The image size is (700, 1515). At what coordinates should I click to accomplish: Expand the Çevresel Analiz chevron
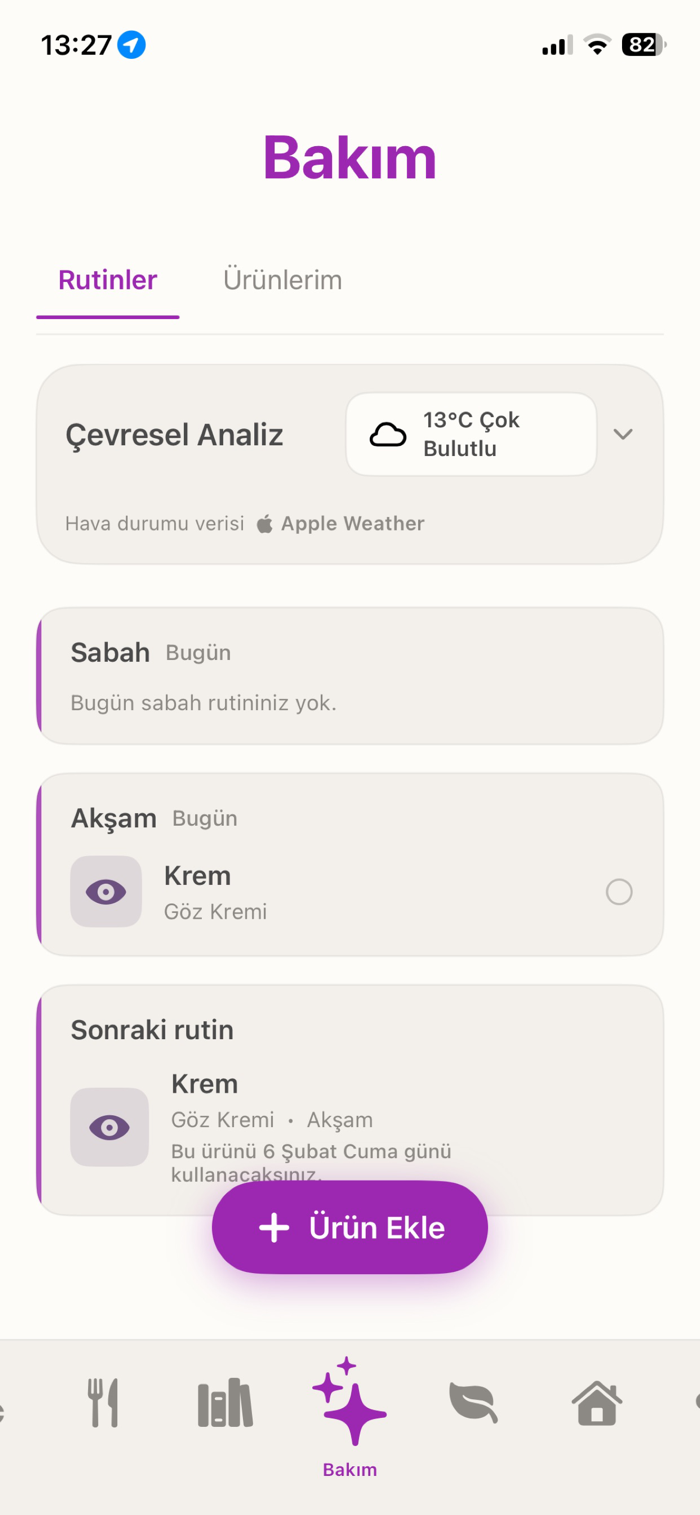point(623,434)
